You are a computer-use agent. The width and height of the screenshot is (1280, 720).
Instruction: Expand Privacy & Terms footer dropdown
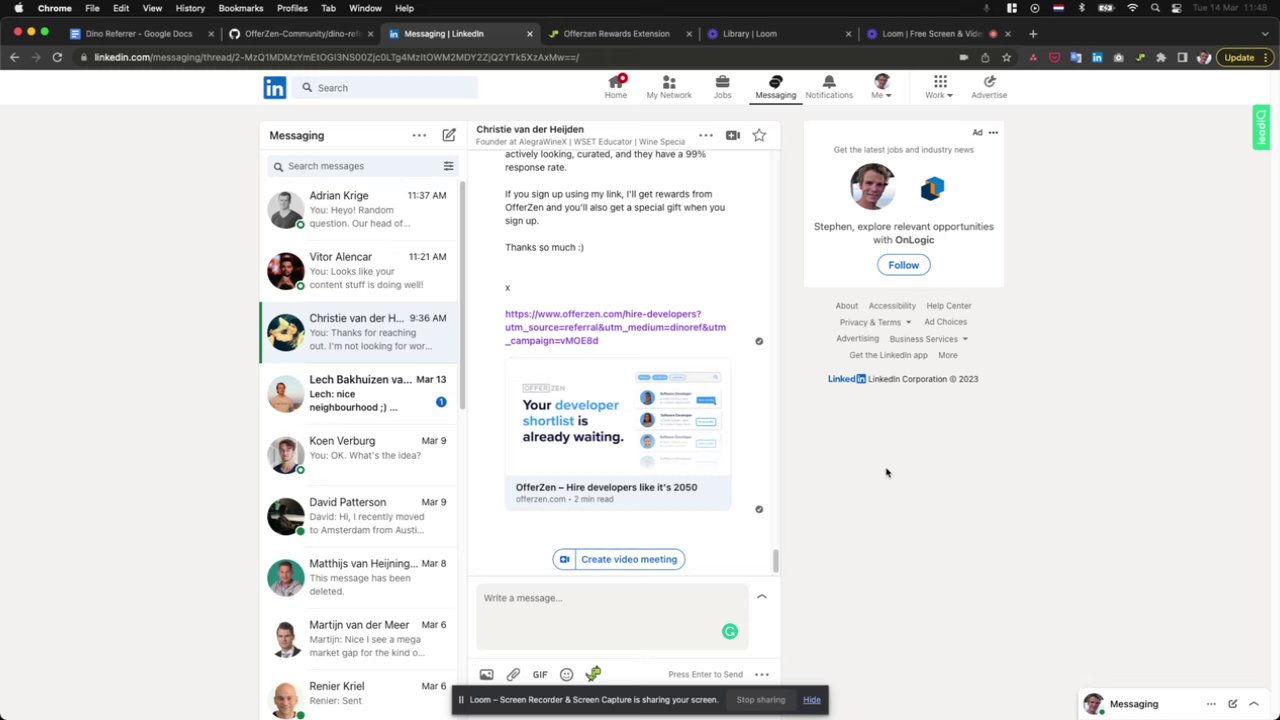(875, 322)
